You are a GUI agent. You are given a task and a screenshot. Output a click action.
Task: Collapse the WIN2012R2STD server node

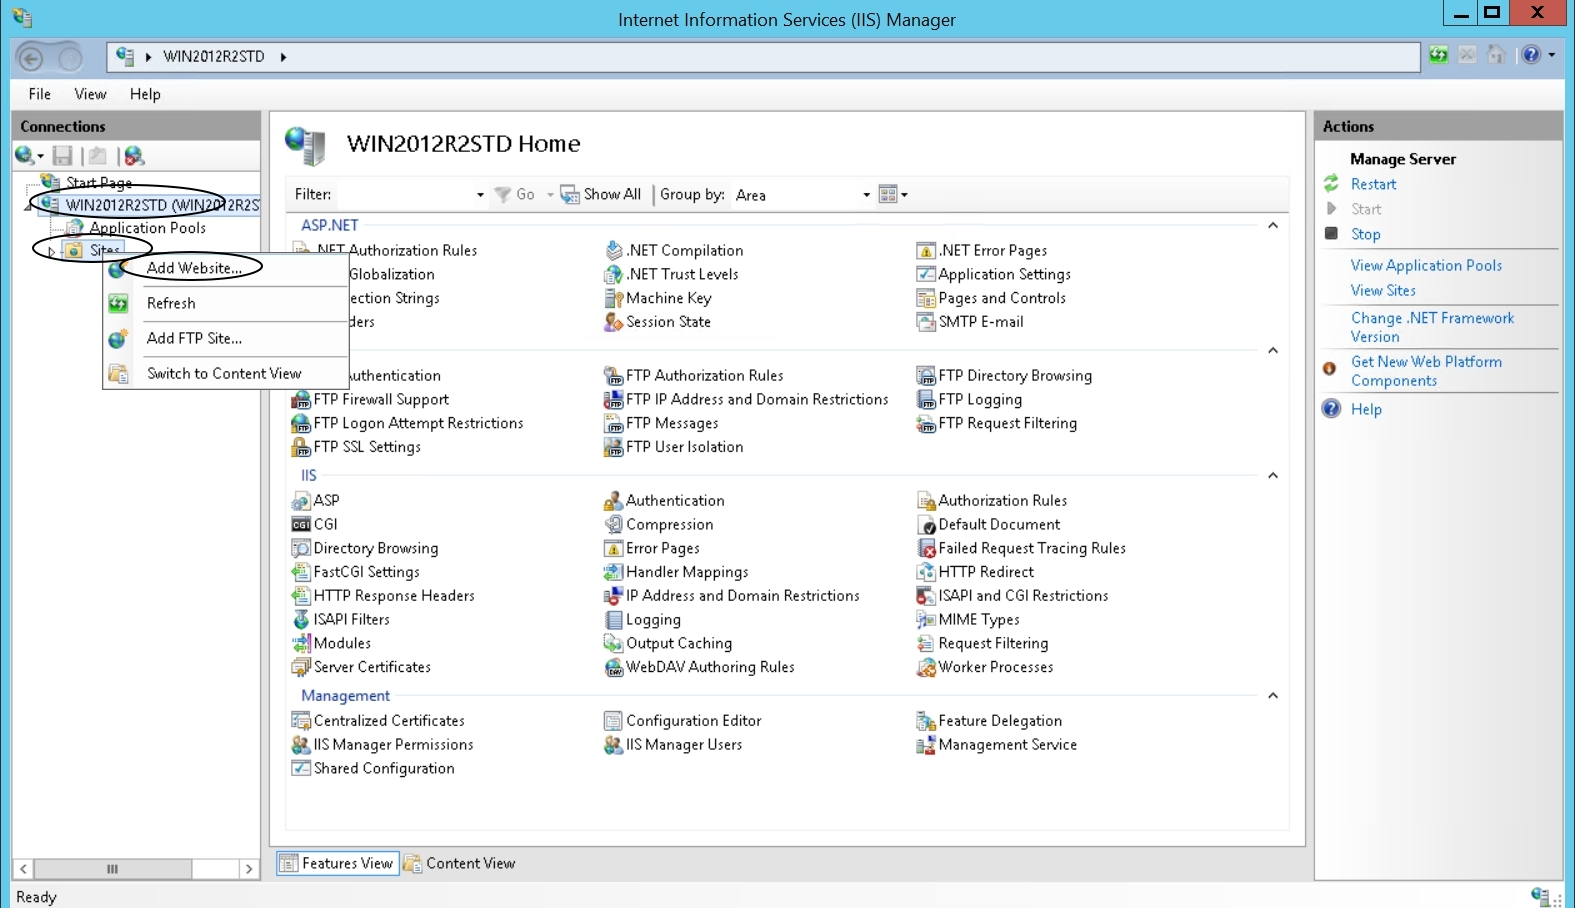pos(29,206)
